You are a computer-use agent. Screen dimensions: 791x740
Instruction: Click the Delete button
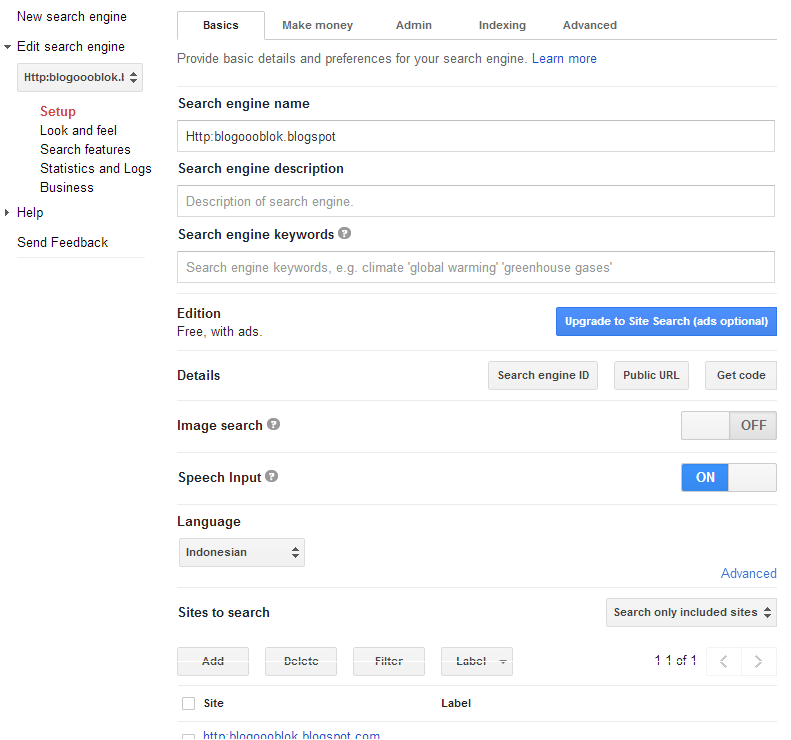coord(301,661)
